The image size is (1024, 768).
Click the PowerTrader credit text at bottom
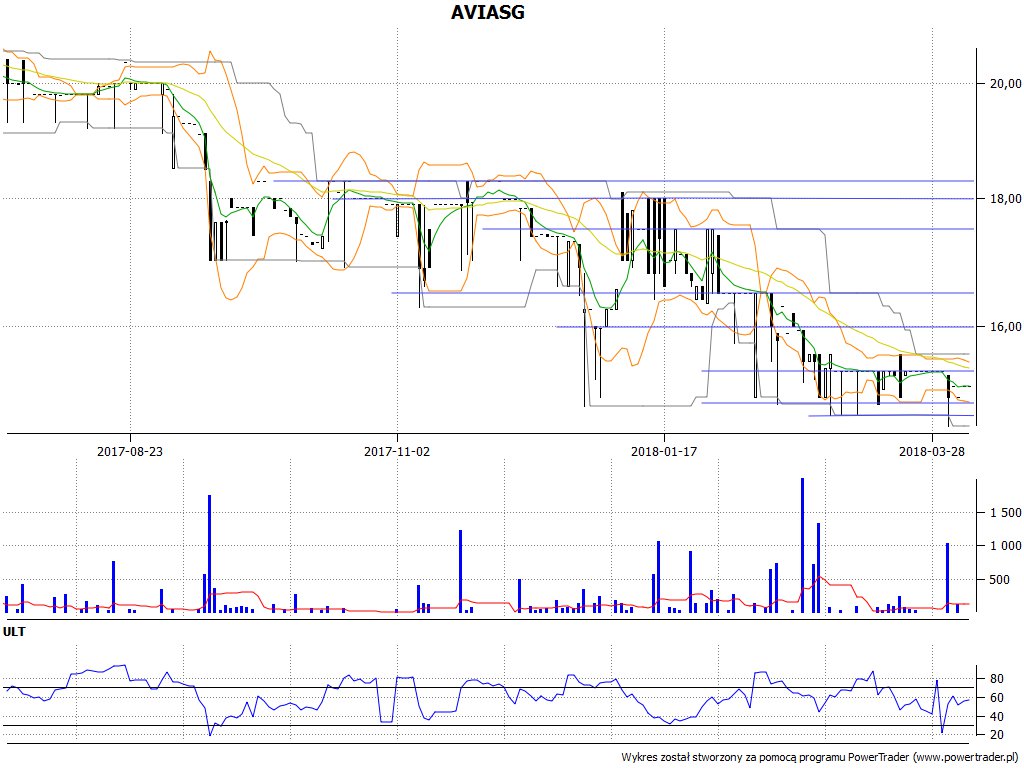click(x=820, y=757)
